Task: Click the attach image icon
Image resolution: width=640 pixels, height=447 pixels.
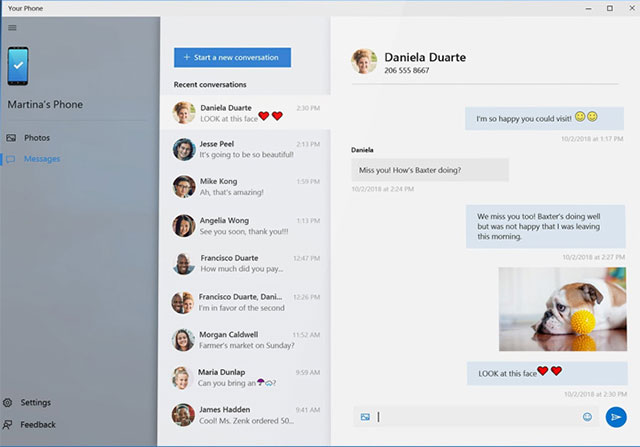Action: pyautogui.click(x=366, y=416)
